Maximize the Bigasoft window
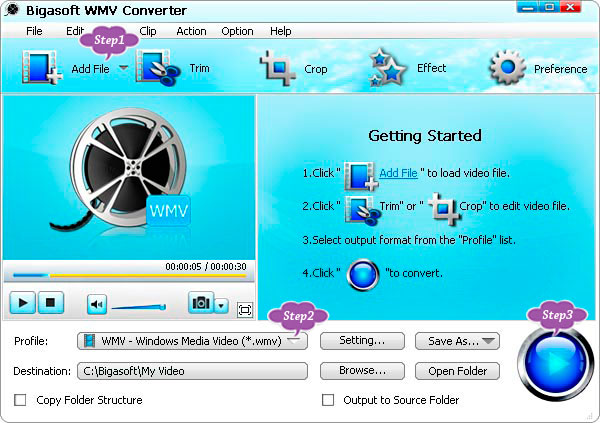 [x=549, y=7]
